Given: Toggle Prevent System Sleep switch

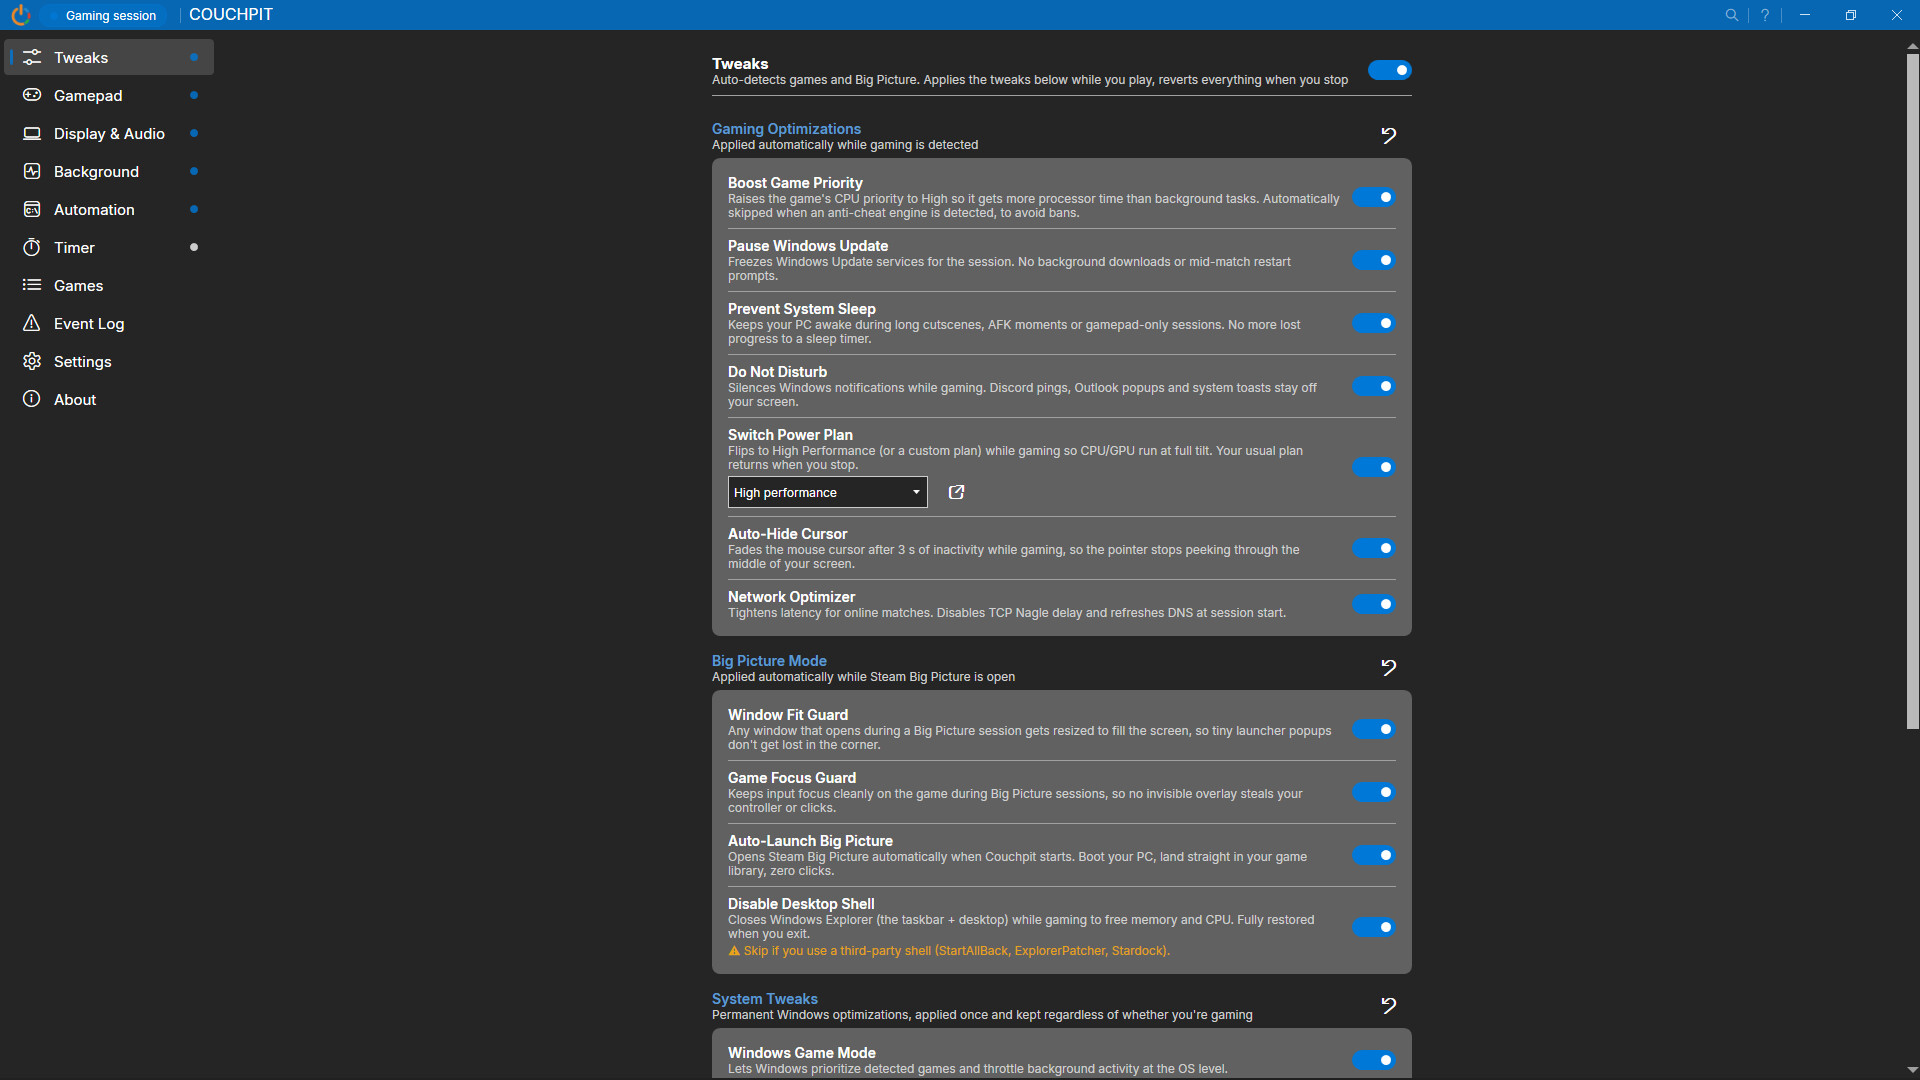Looking at the screenshot, I should (1374, 323).
